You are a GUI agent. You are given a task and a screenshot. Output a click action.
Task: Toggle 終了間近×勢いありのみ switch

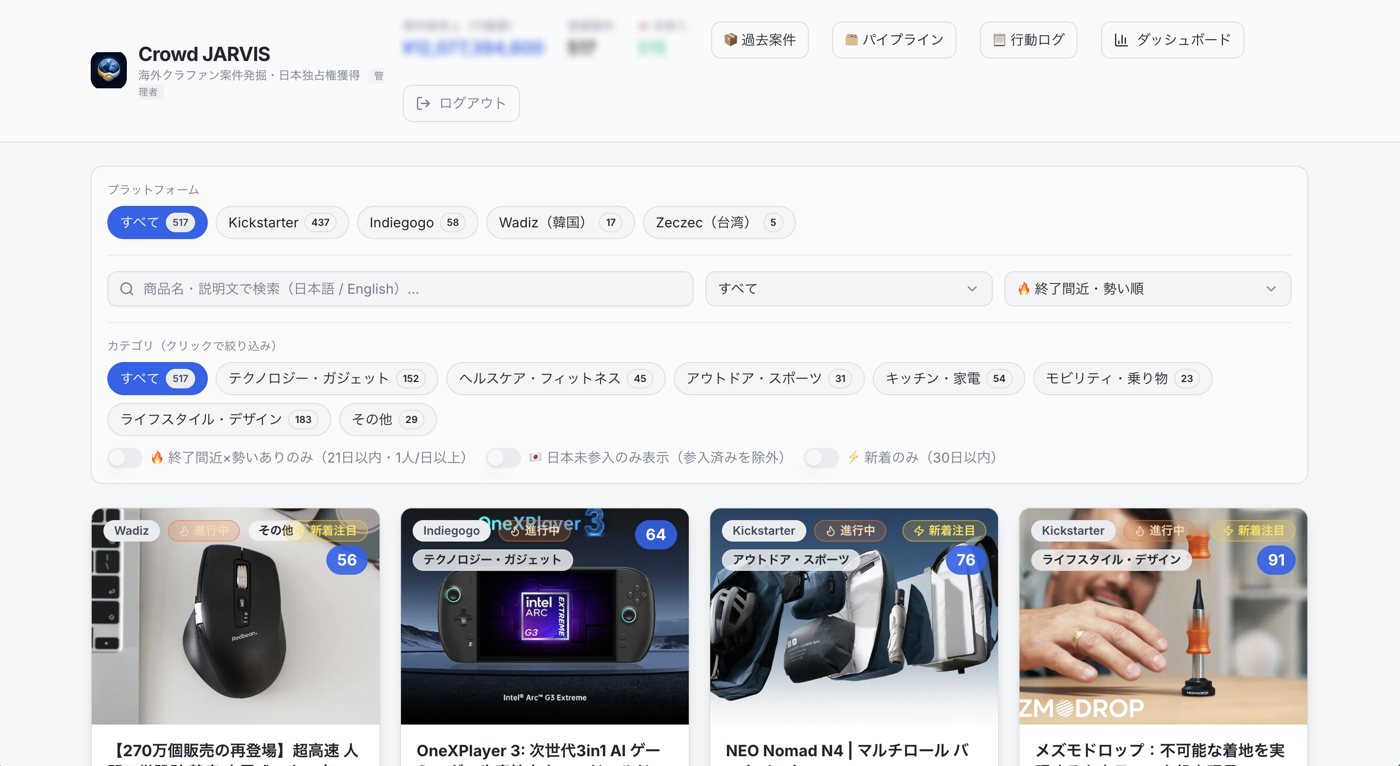(125, 457)
